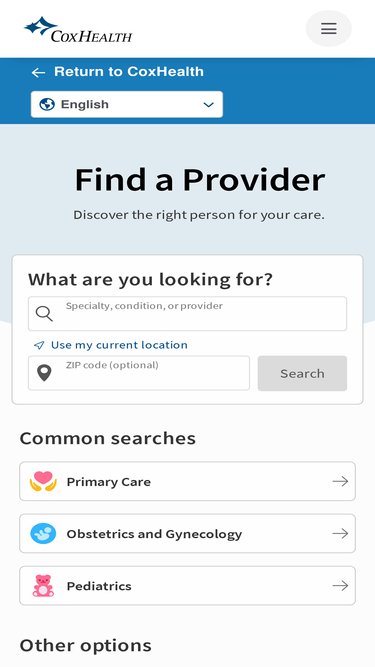The height and width of the screenshot is (667, 375).
Task: Select the Obstetrics and Gynecology search option
Action: (188, 533)
